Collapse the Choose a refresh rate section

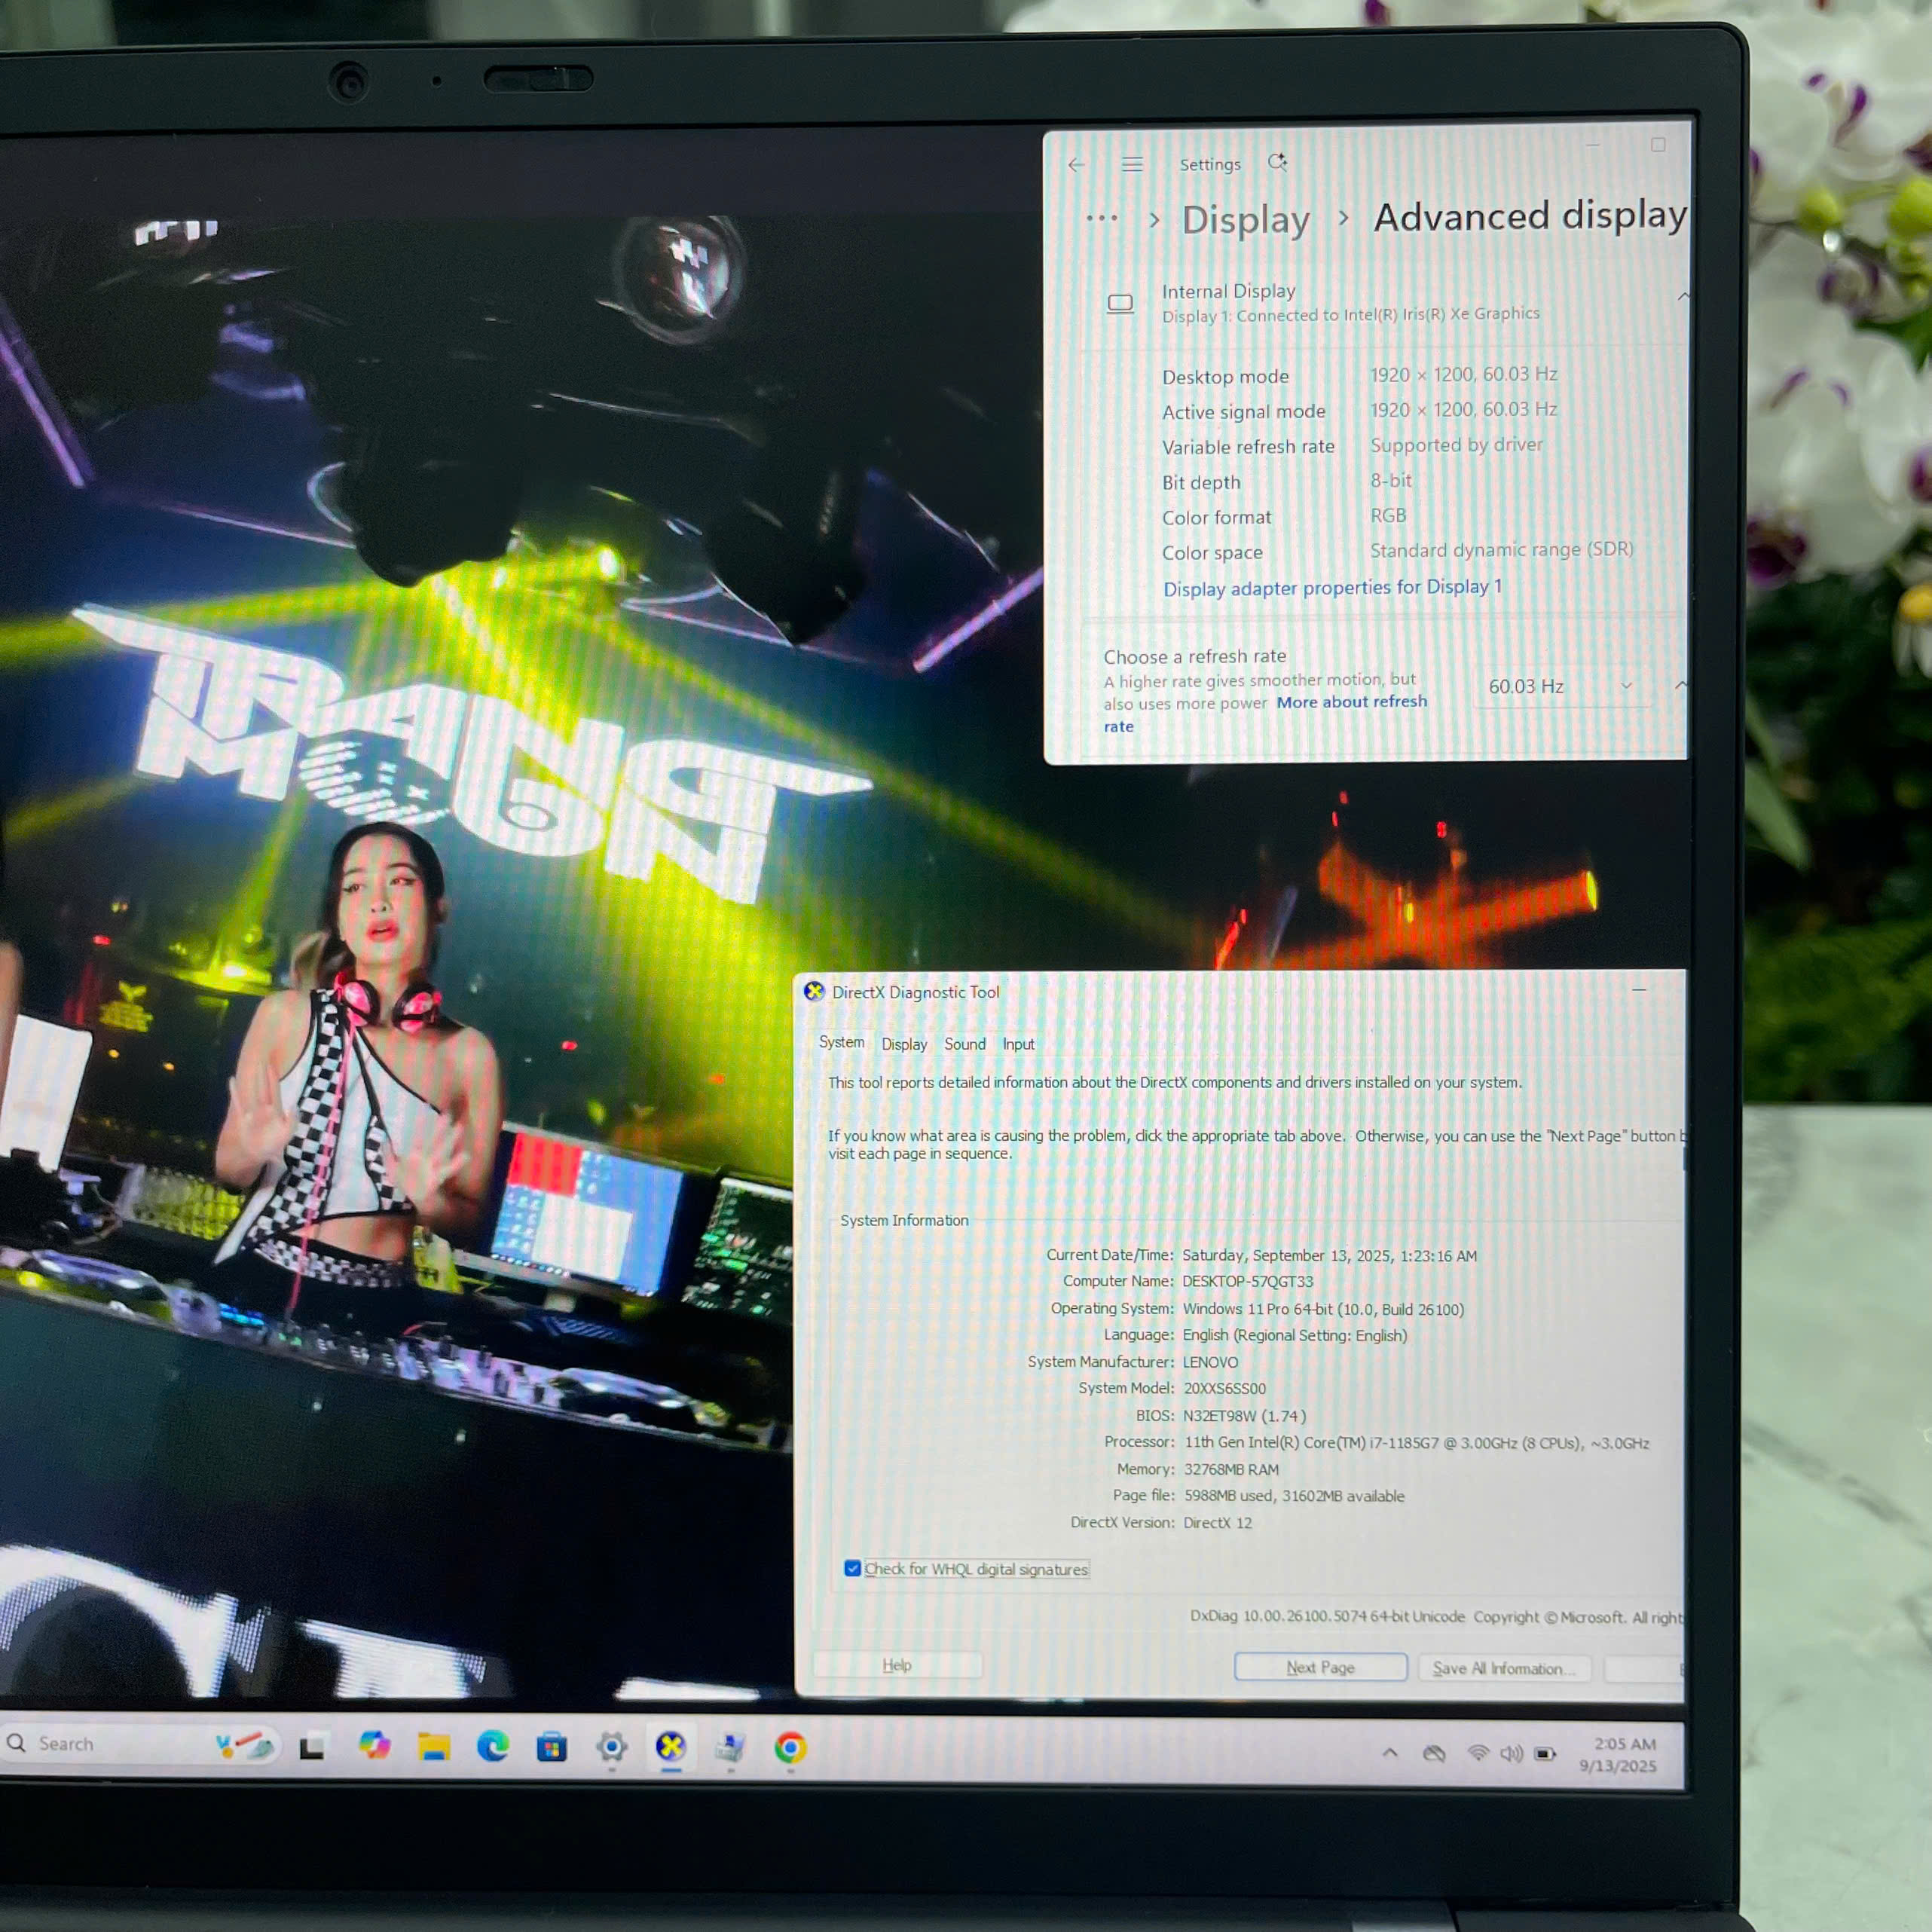(1680, 685)
